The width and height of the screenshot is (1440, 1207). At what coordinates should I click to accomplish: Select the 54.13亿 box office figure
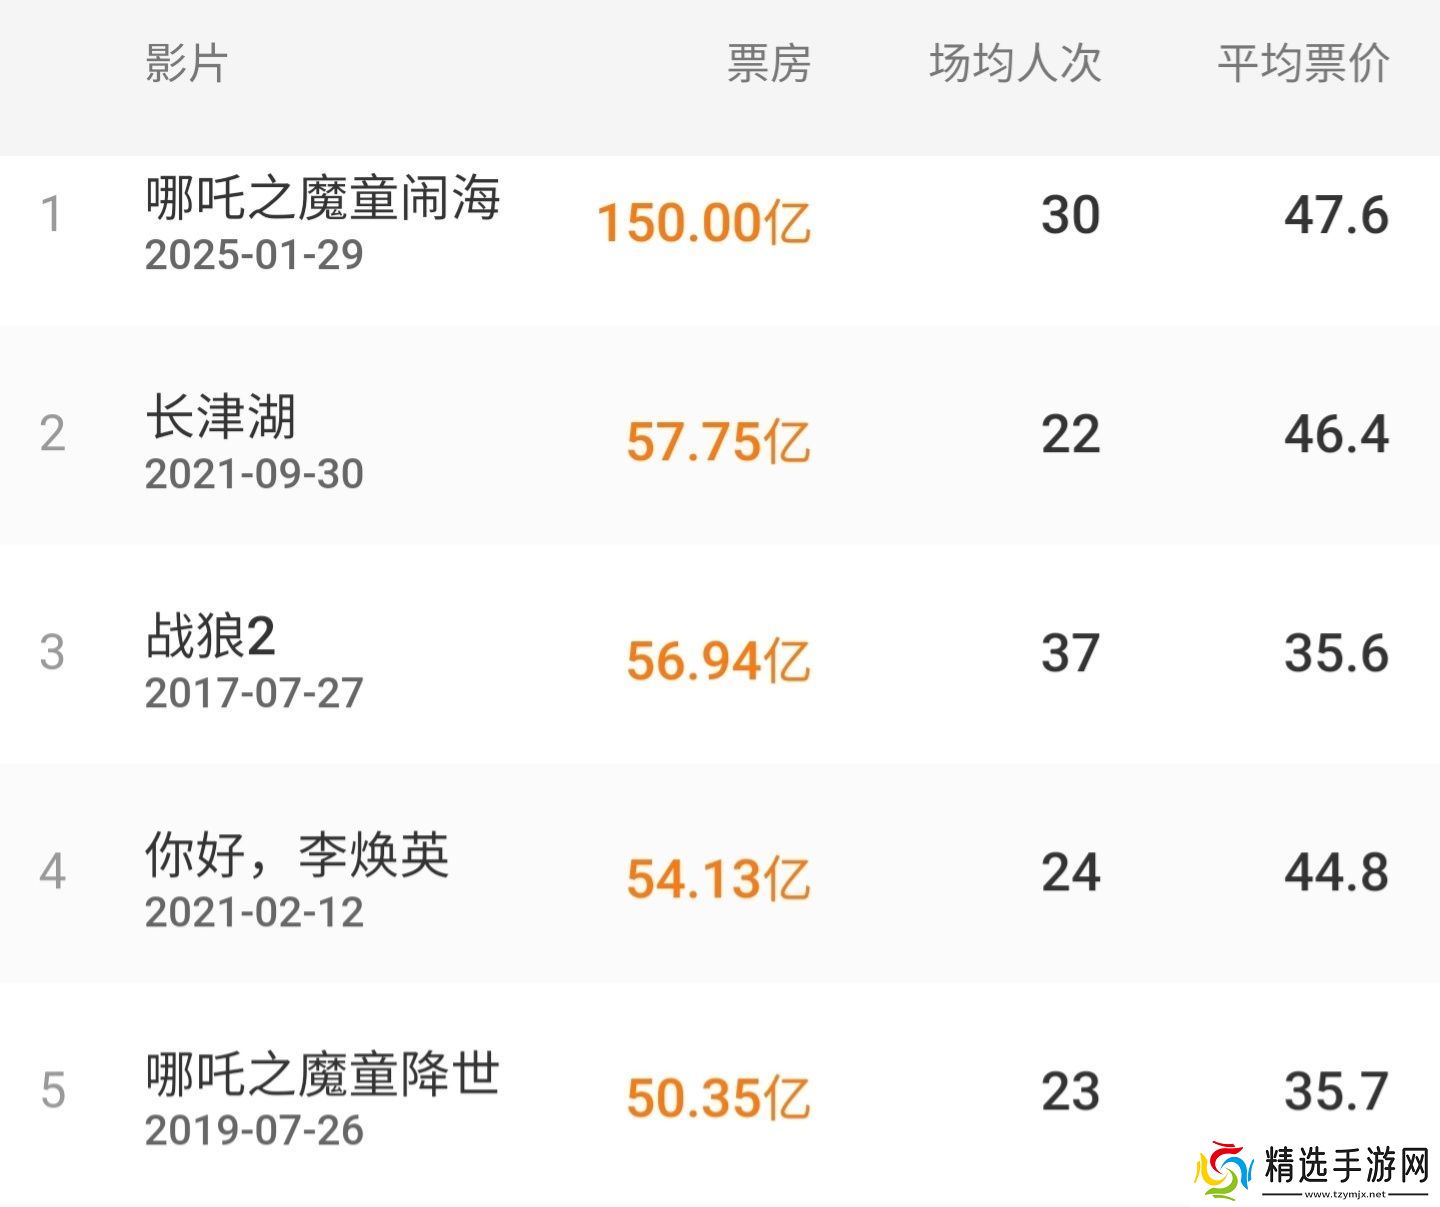[x=718, y=879]
